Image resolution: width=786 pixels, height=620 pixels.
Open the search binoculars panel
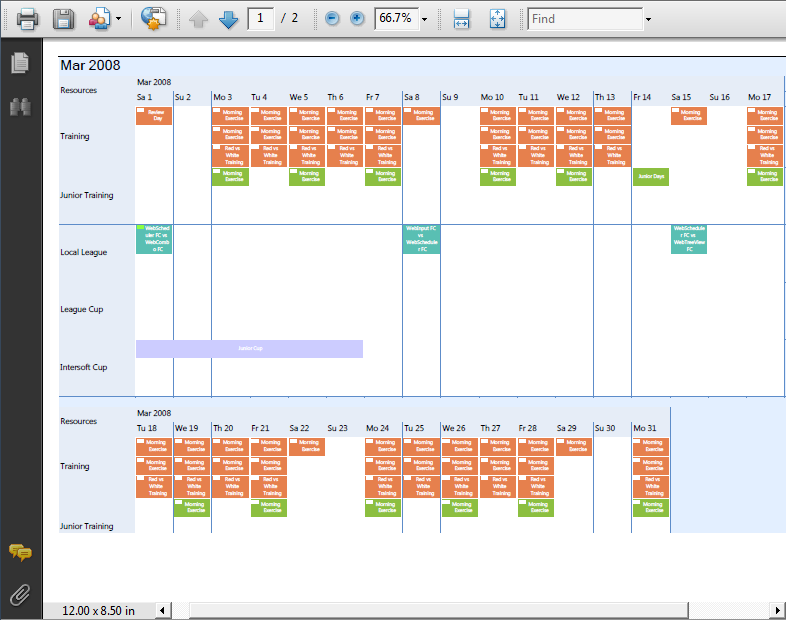(x=19, y=107)
